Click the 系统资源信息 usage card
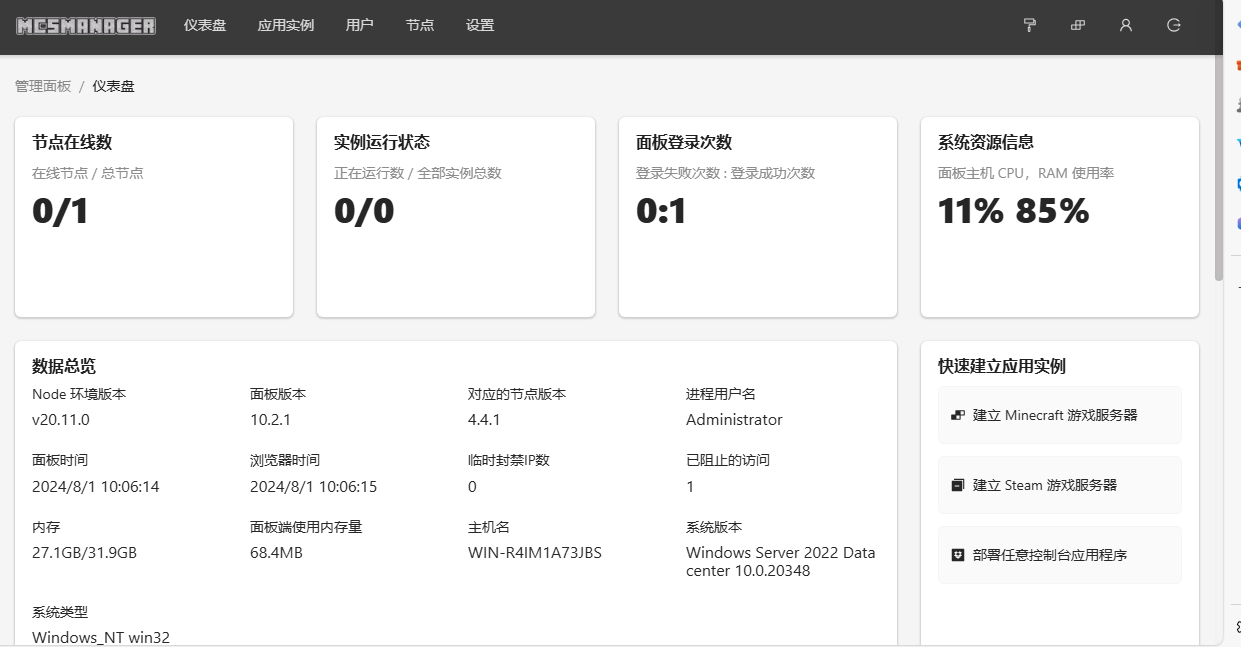This screenshot has height=647, width=1241. pos(1060,217)
